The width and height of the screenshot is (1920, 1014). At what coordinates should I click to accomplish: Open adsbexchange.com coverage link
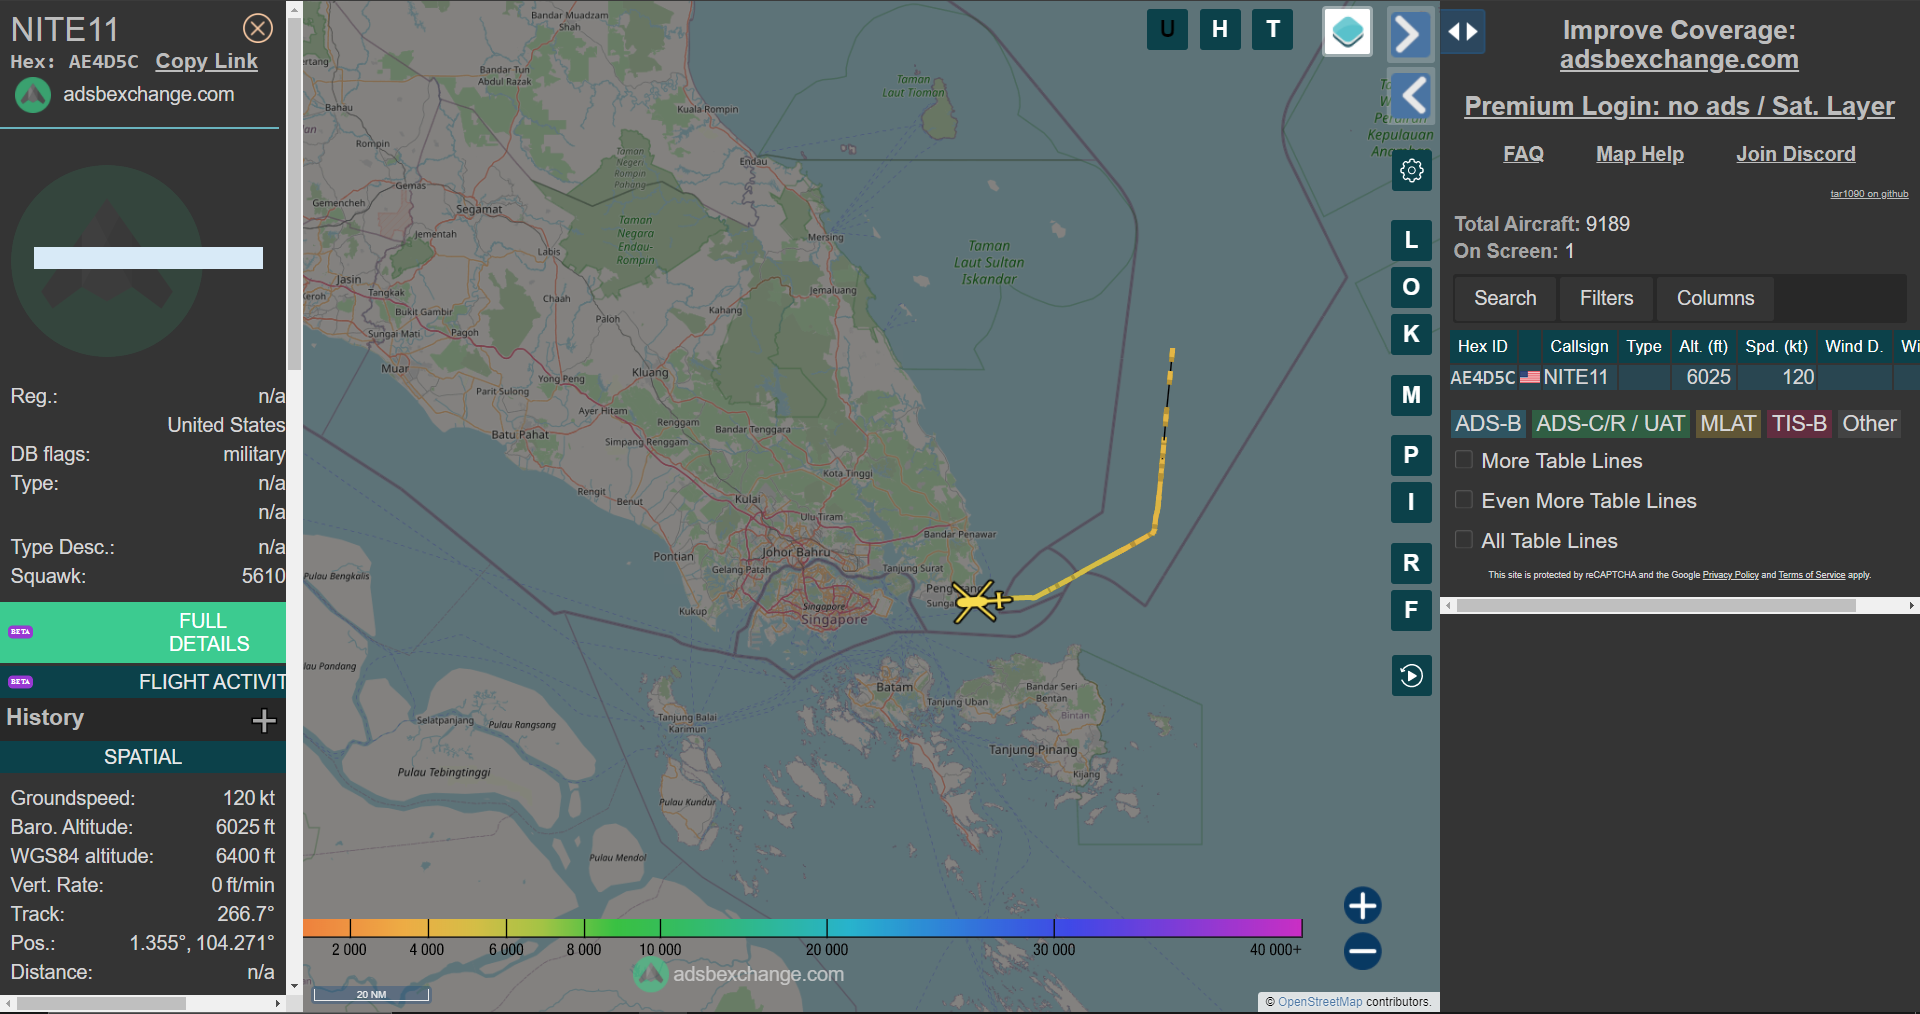[1679, 60]
